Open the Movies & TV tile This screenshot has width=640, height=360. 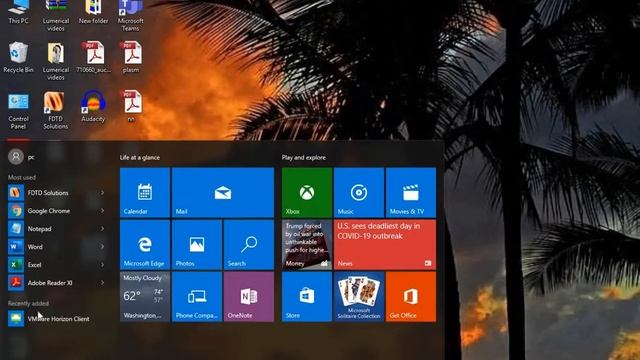click(x=411, y=192)
